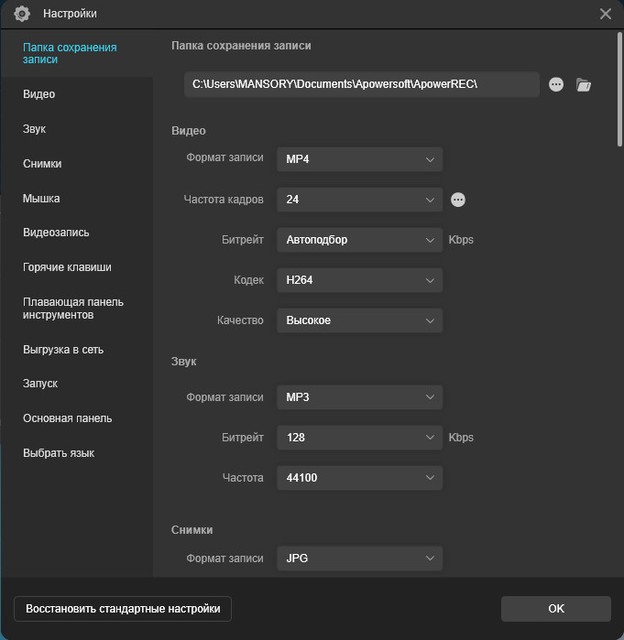
Task: Expand the audio bitrate 128 dropdown
Action: click(359, 437)
